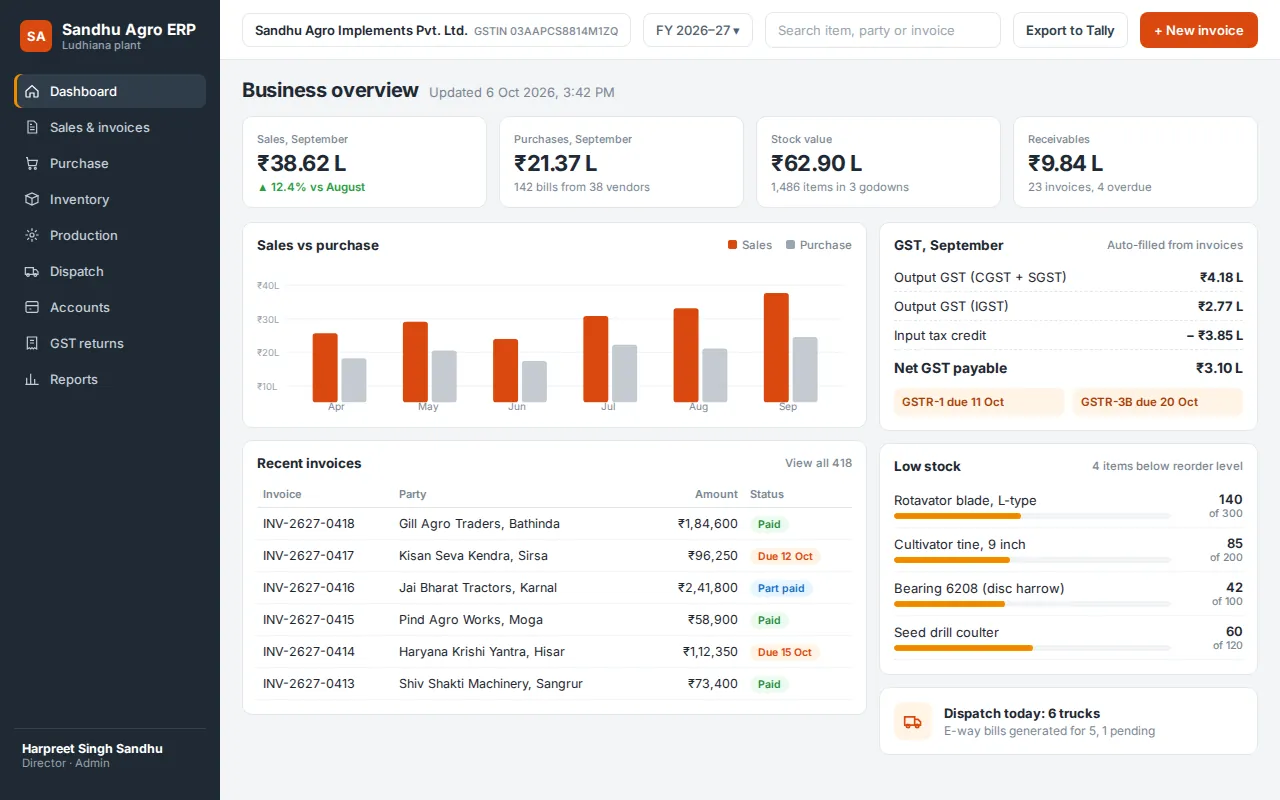Click the Sales & invoices document icon
This screenshot has height=800, width=1280.
(x=32, y=127)
